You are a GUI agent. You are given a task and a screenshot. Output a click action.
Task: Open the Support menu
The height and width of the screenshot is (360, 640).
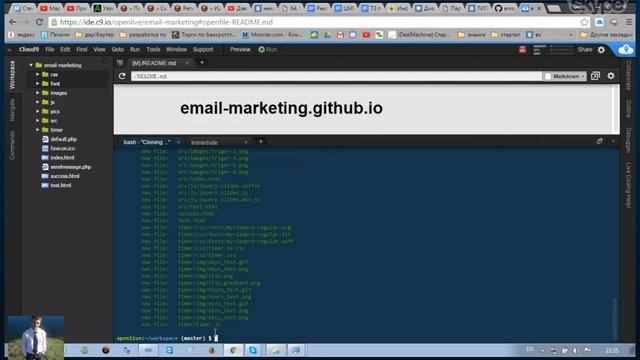click(x=203, y=49)
